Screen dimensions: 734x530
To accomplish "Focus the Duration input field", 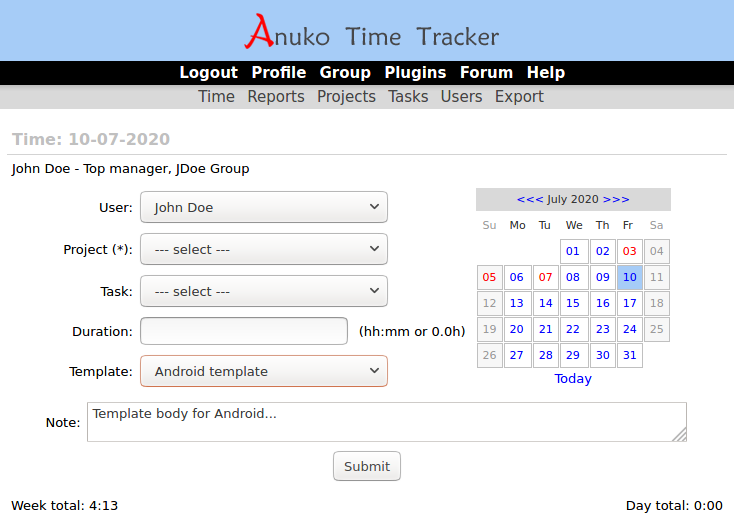I will pos(244,331).
